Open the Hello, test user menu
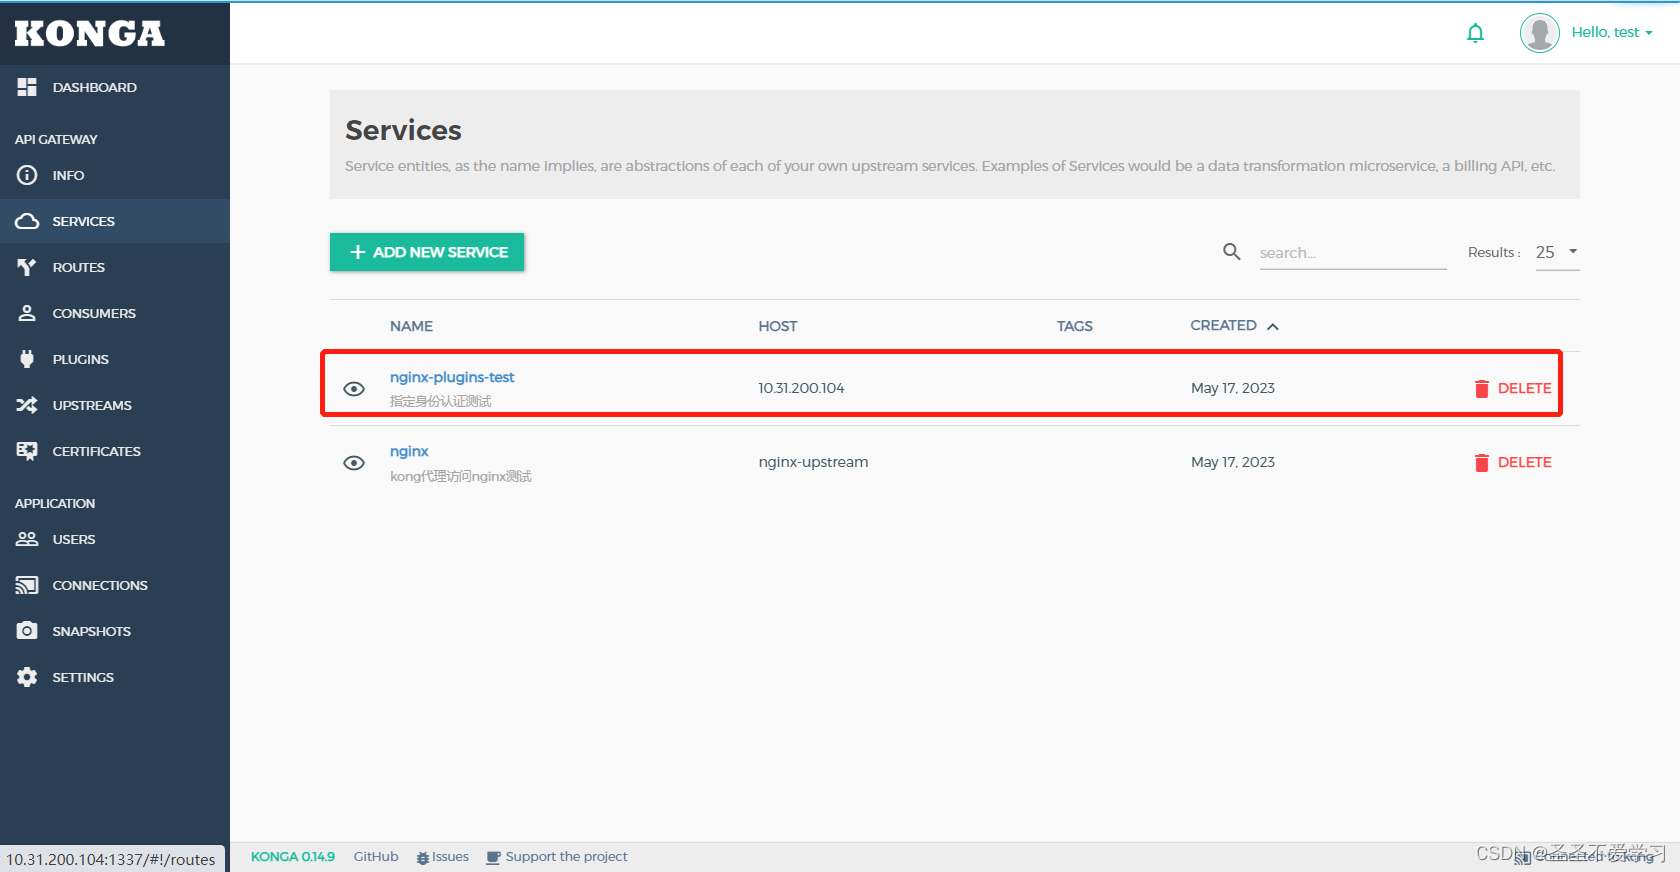Screen dimensions: 1680x872 point(1612,32)
